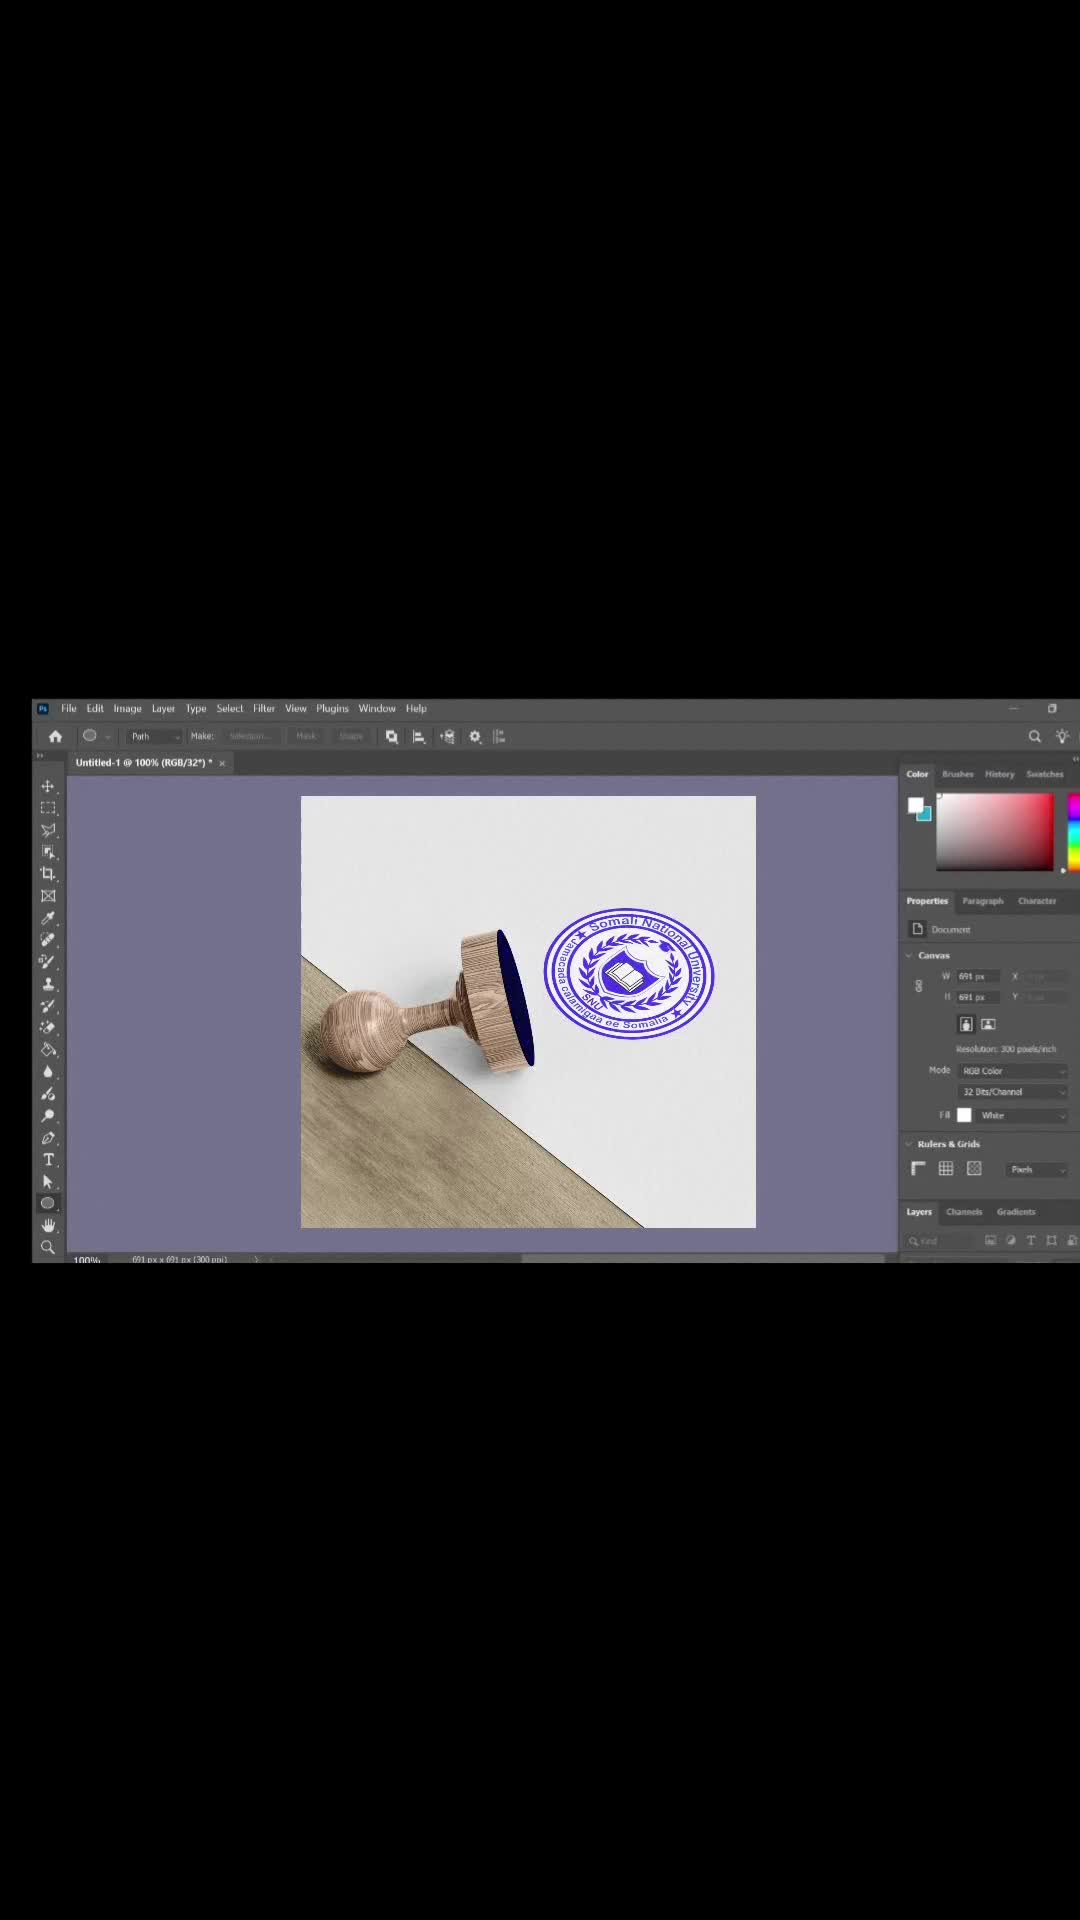
Task: Set canvas to landscape orientation
Action: (988, 1024)
